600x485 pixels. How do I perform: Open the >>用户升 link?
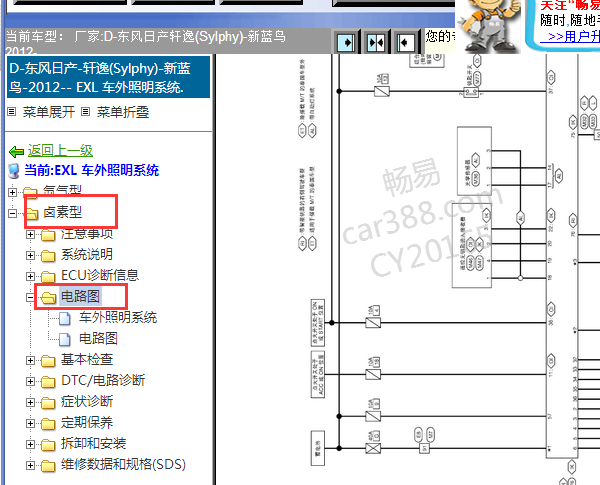[x=570, y=36]
